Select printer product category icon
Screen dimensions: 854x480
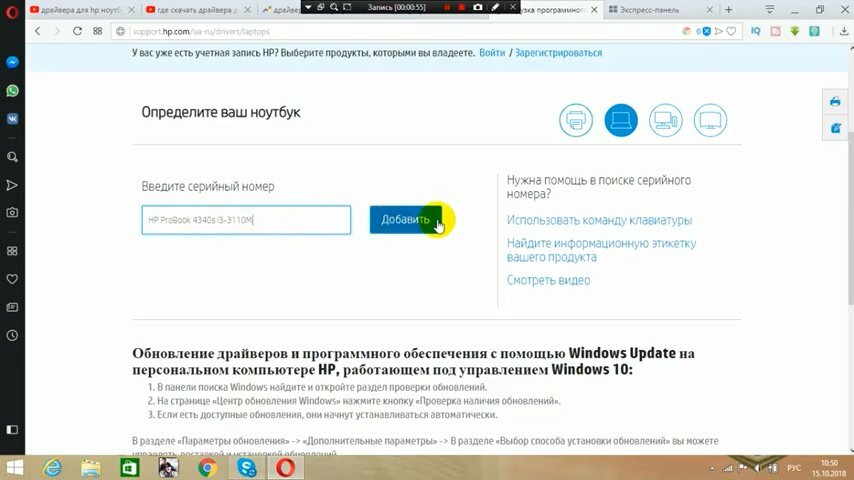tap(576, 120)
